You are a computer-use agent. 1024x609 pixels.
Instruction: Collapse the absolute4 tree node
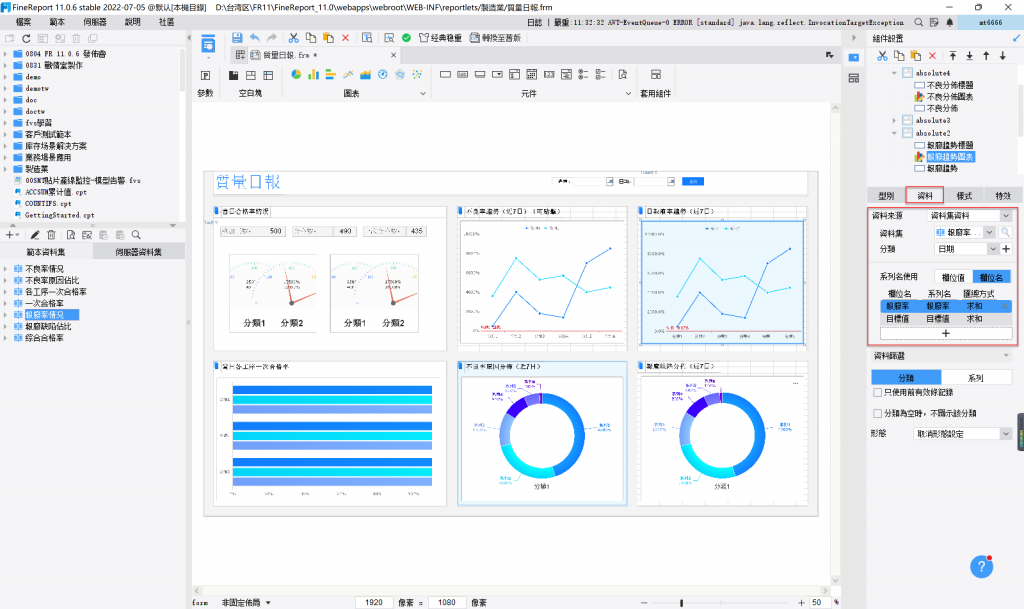point(894,73)
